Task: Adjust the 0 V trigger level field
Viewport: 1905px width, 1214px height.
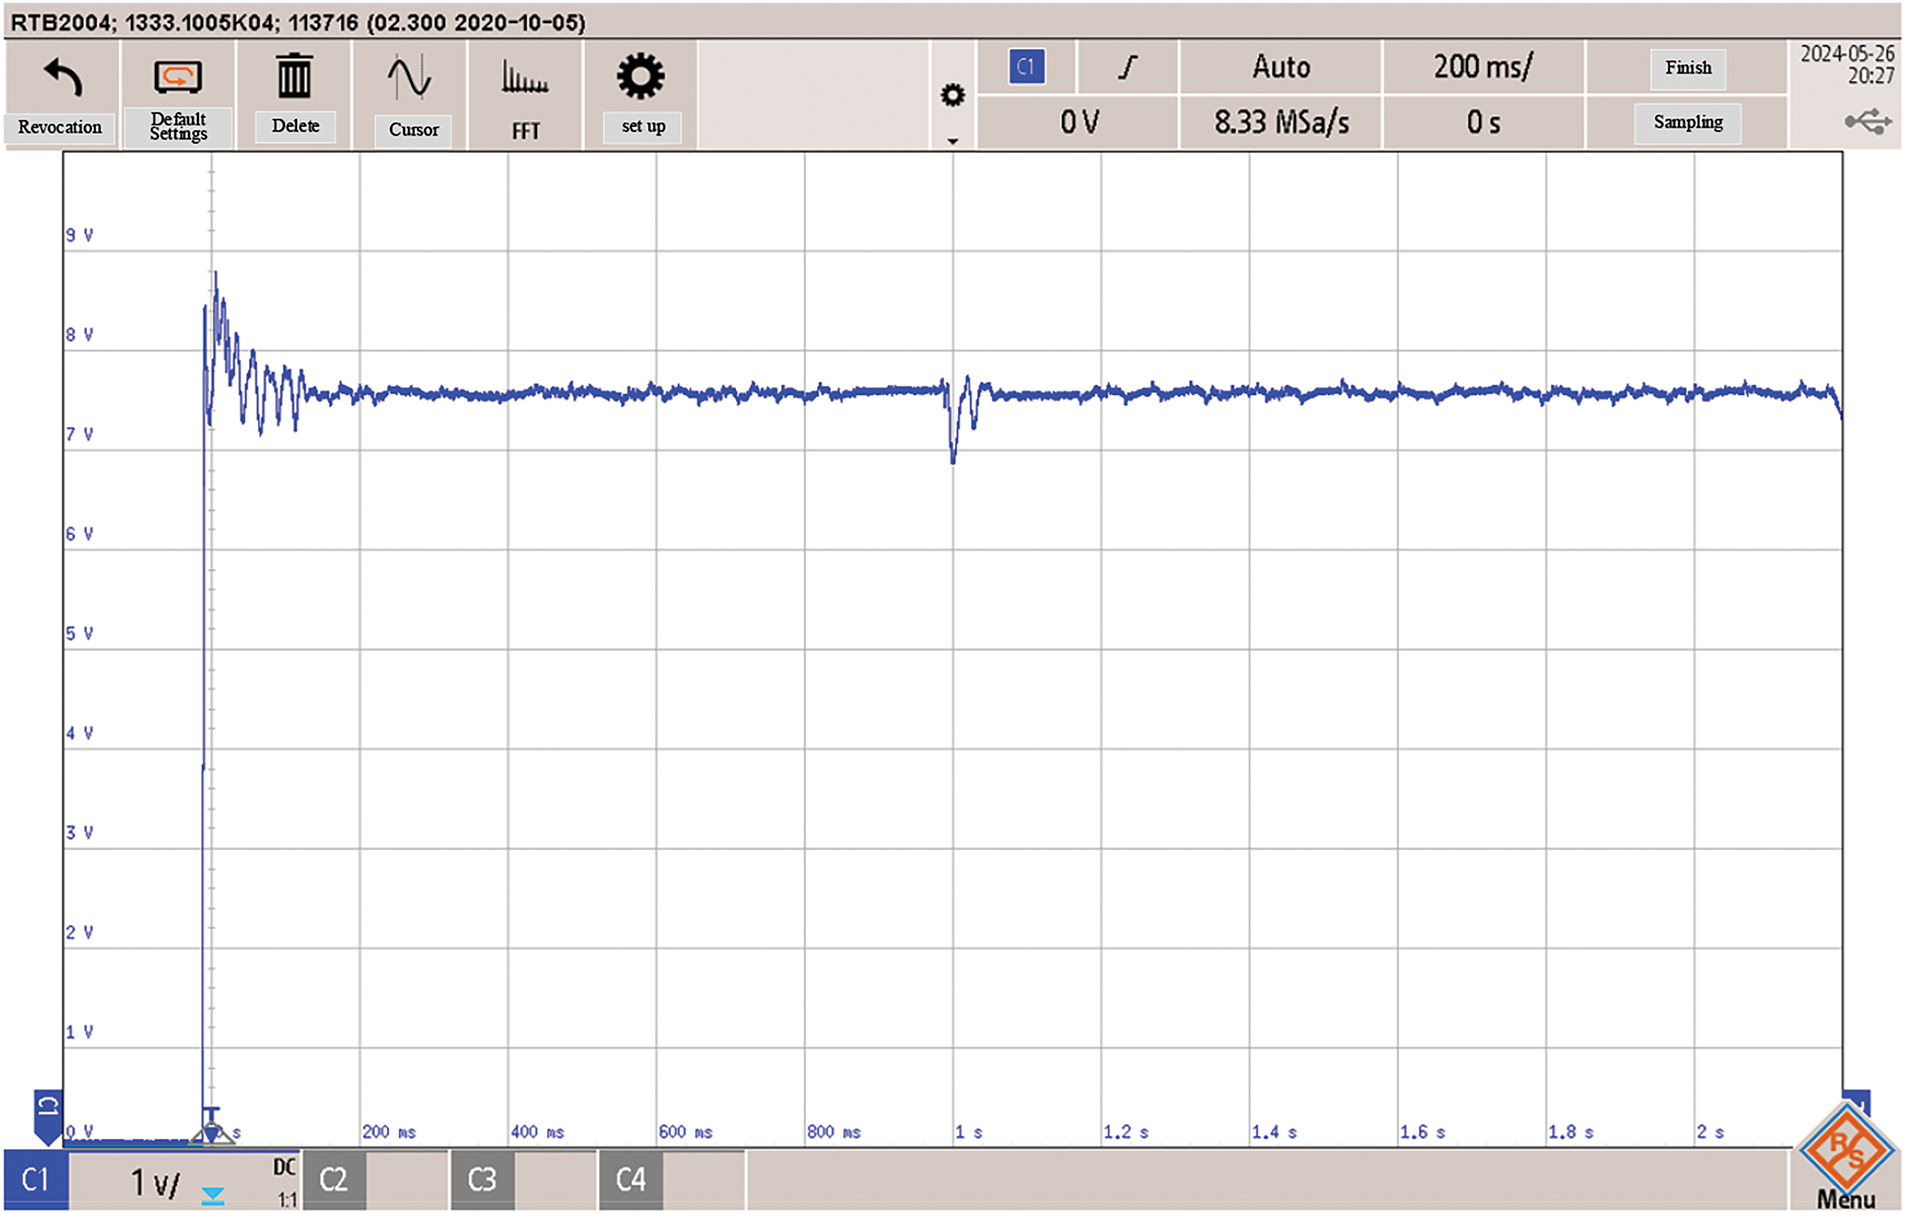Action: [1078, 122]
